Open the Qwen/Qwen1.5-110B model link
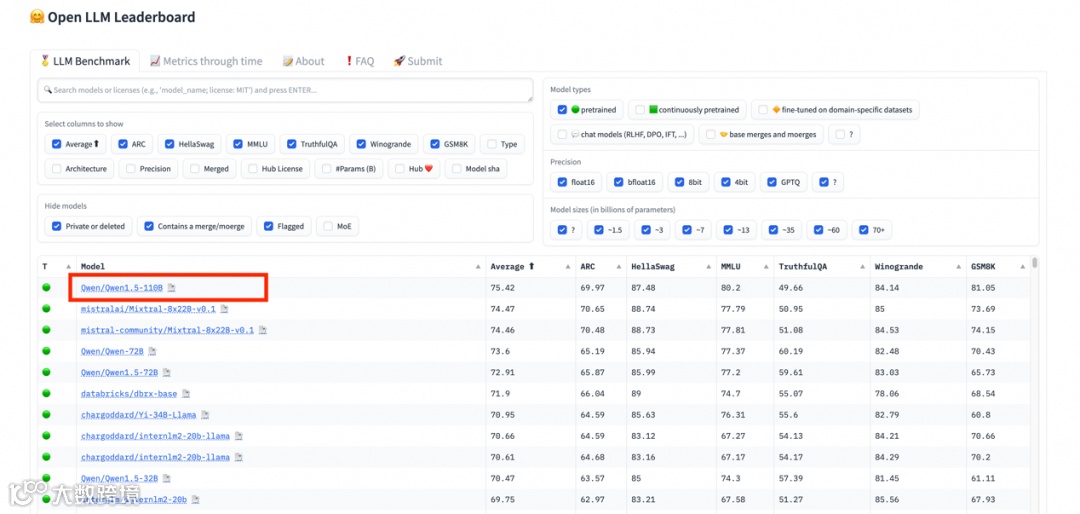 [122, 287]
